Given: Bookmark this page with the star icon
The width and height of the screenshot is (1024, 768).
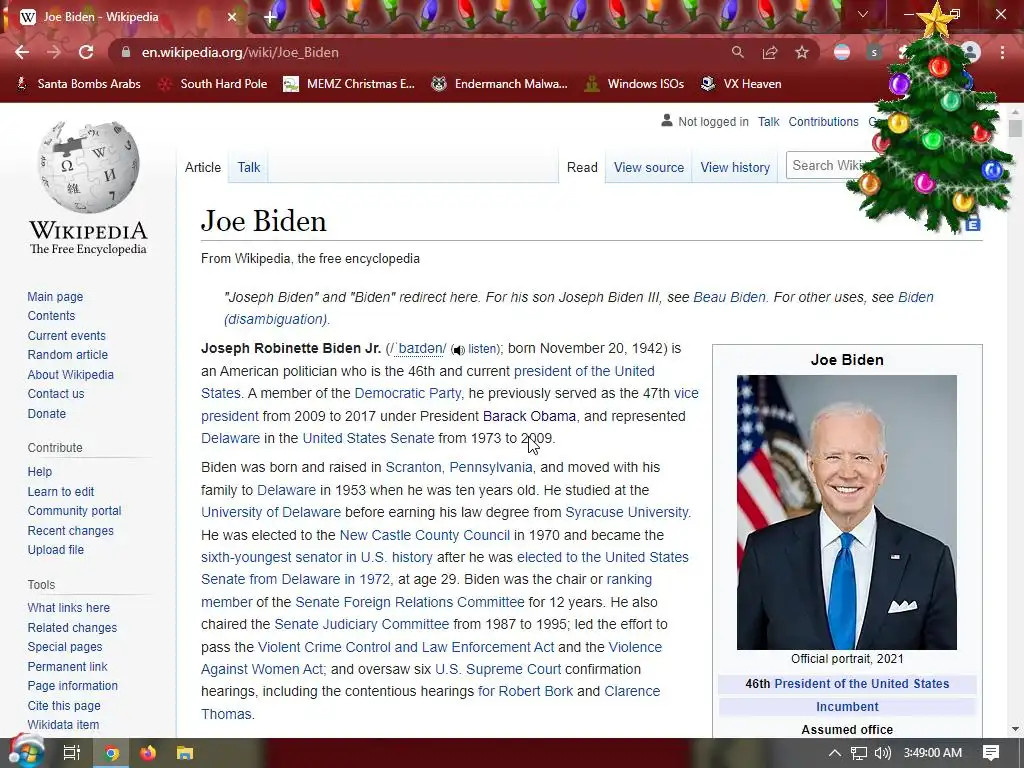Looking at the screenshot, I should (x=802, y=52).
